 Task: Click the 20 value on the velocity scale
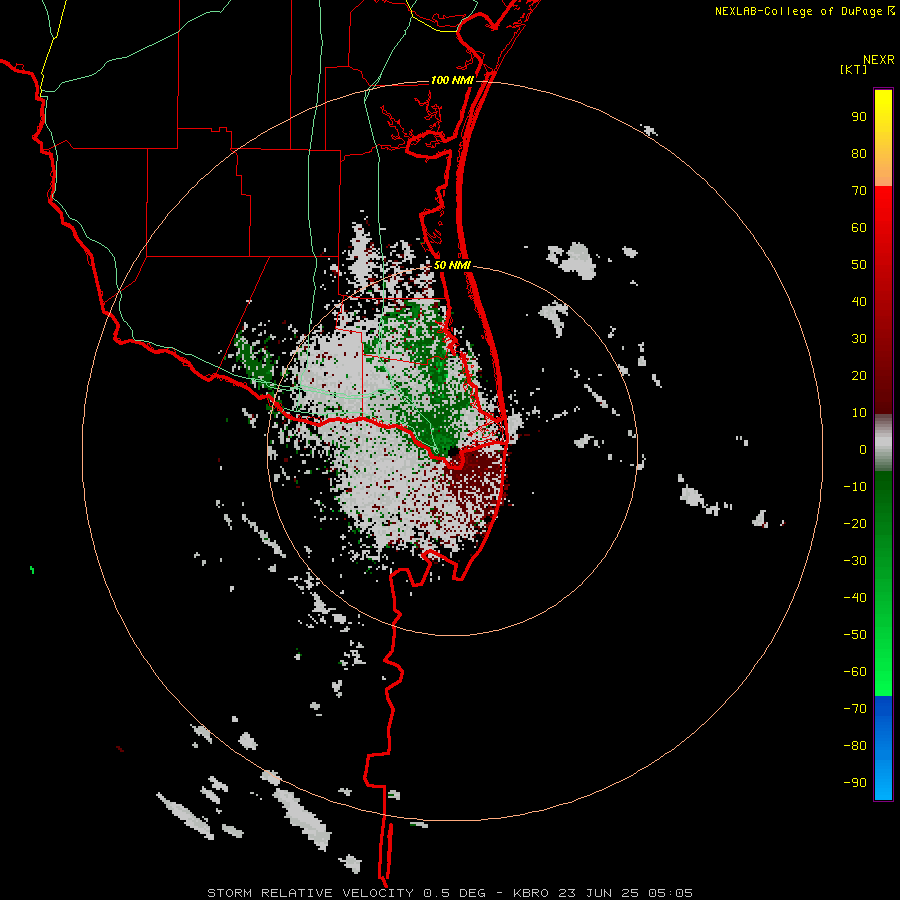[859, 376]
